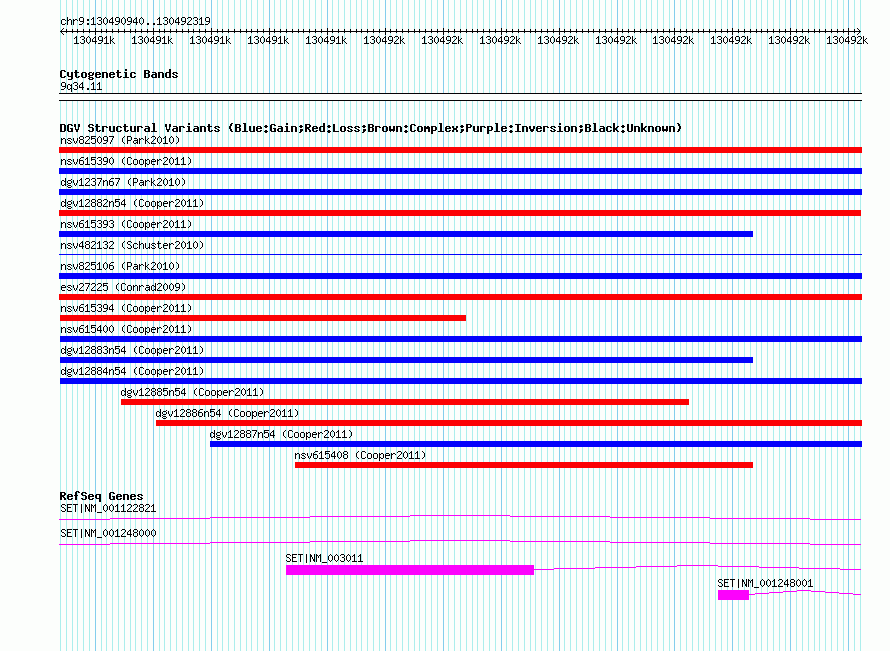Open the nsv615400 (Cooper2011) label

click(126, 329)
